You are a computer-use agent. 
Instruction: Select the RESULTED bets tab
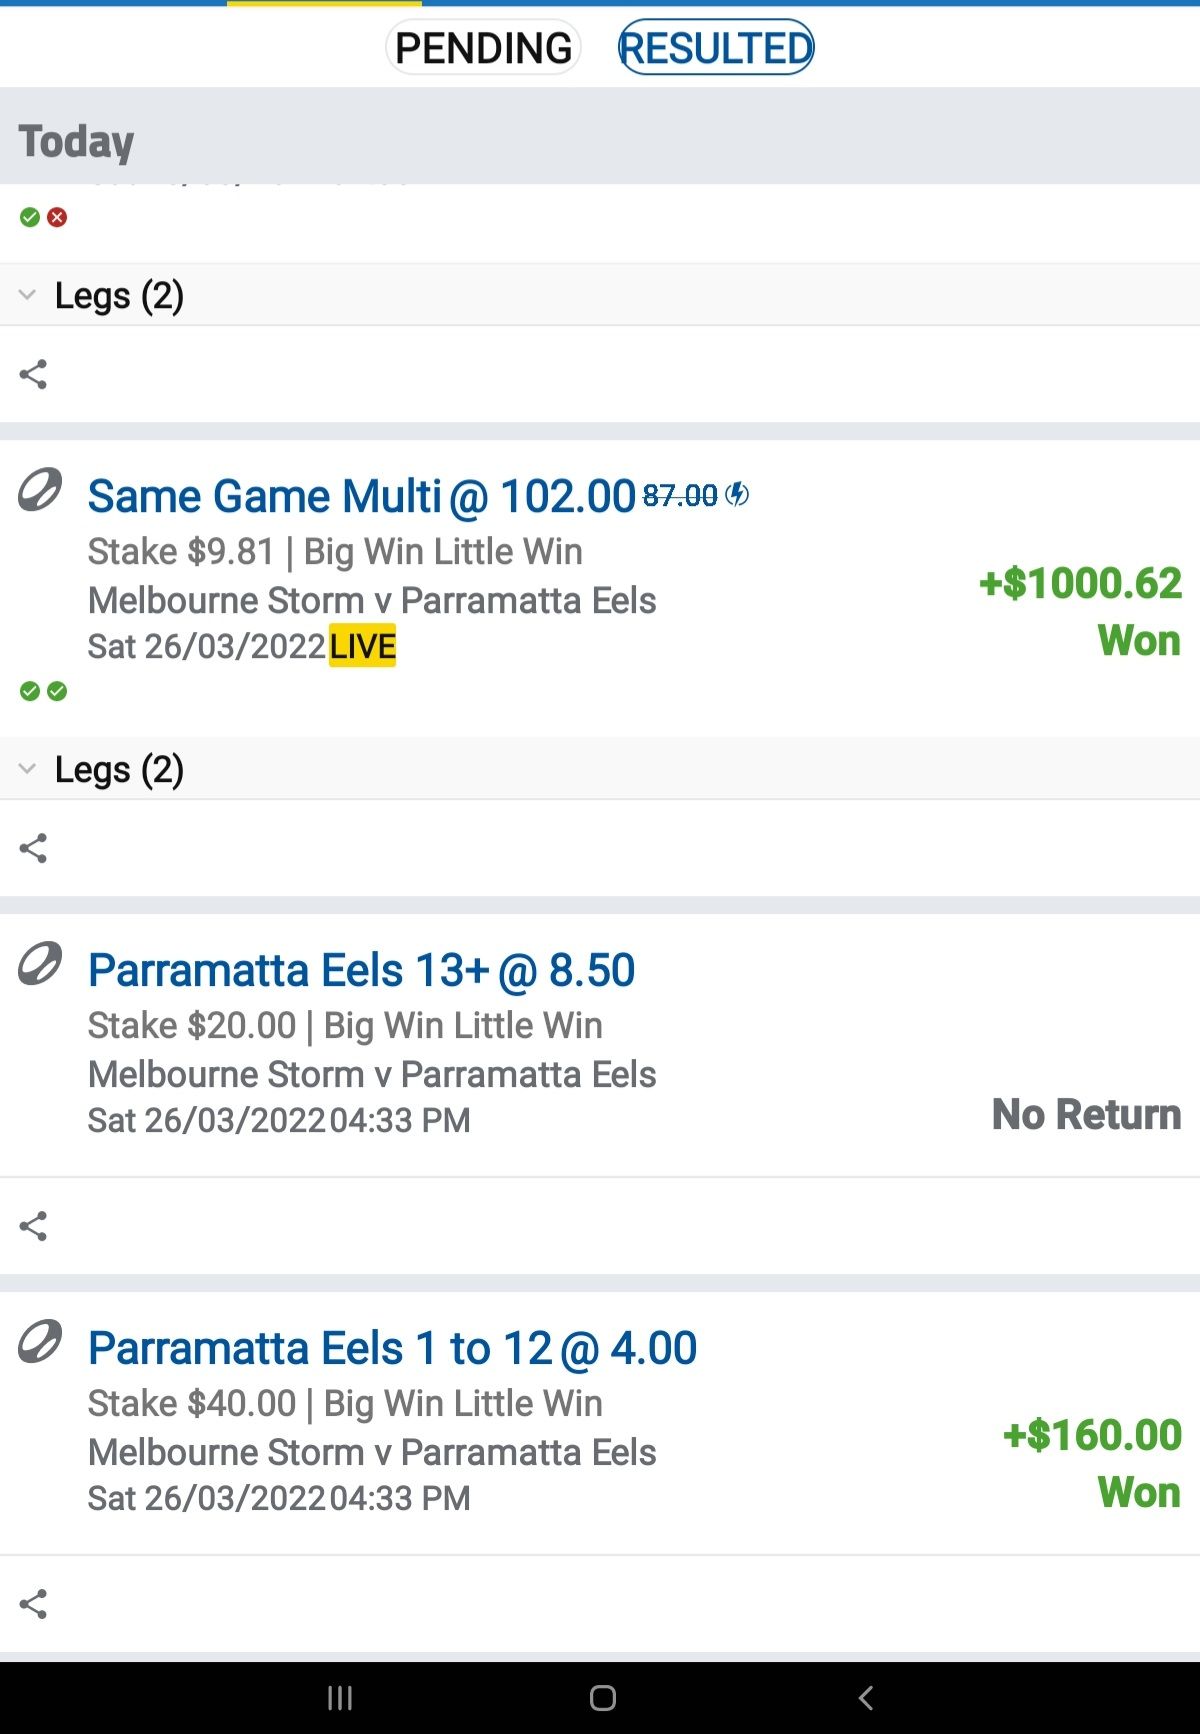click(x=716, y=47)
